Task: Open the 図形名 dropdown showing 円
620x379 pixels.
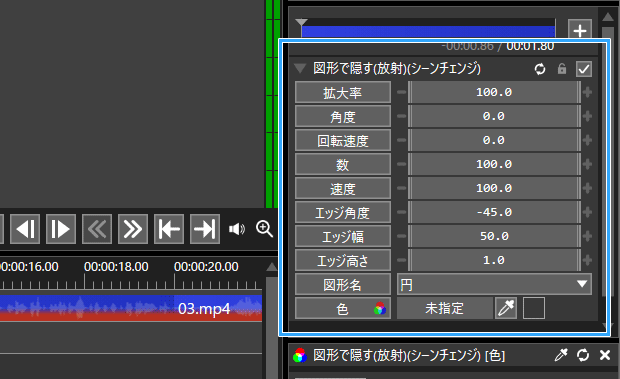Action: 494,285
